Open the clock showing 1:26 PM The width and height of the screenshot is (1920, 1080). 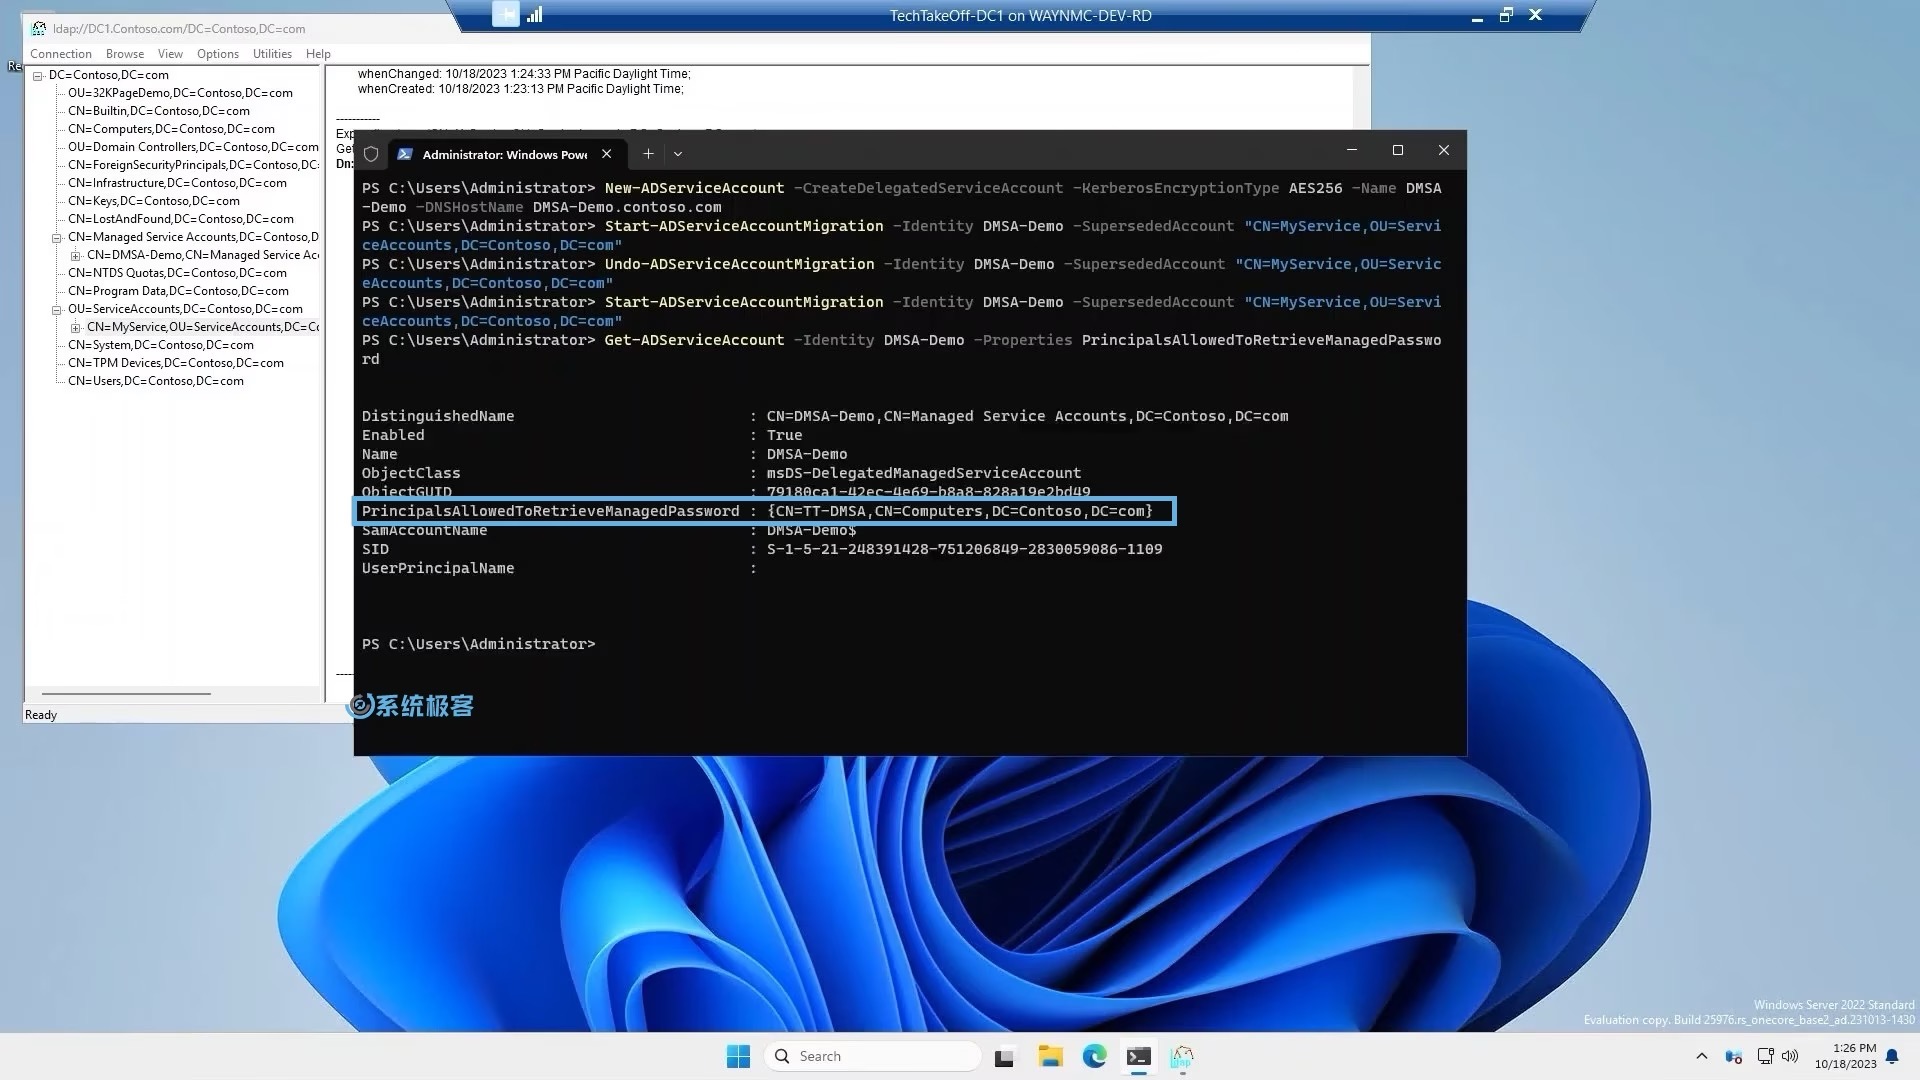(1846, 1056)
